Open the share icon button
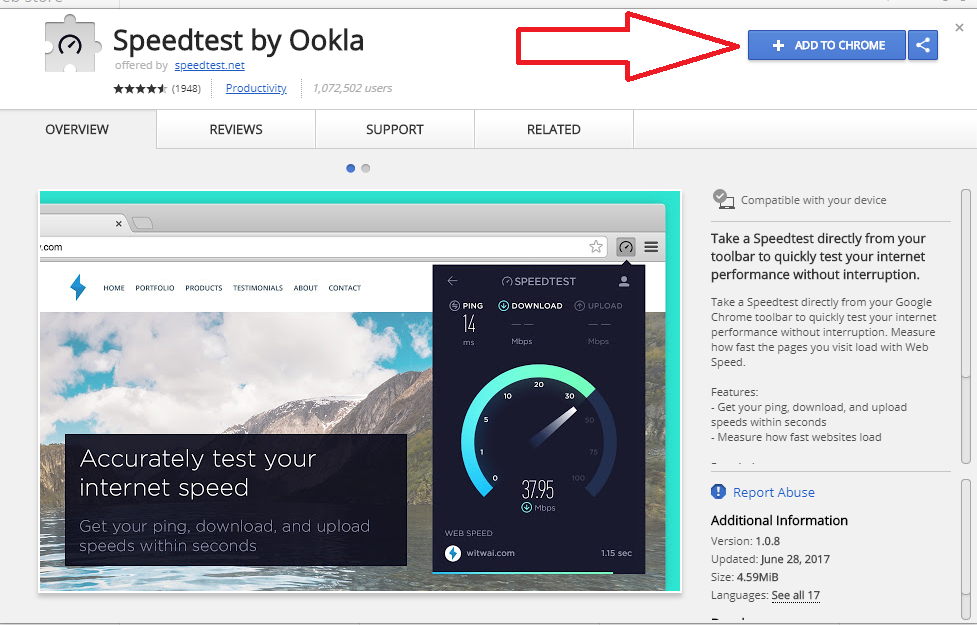This screenshot has height=625, width=977. click(x=923, y=45)
